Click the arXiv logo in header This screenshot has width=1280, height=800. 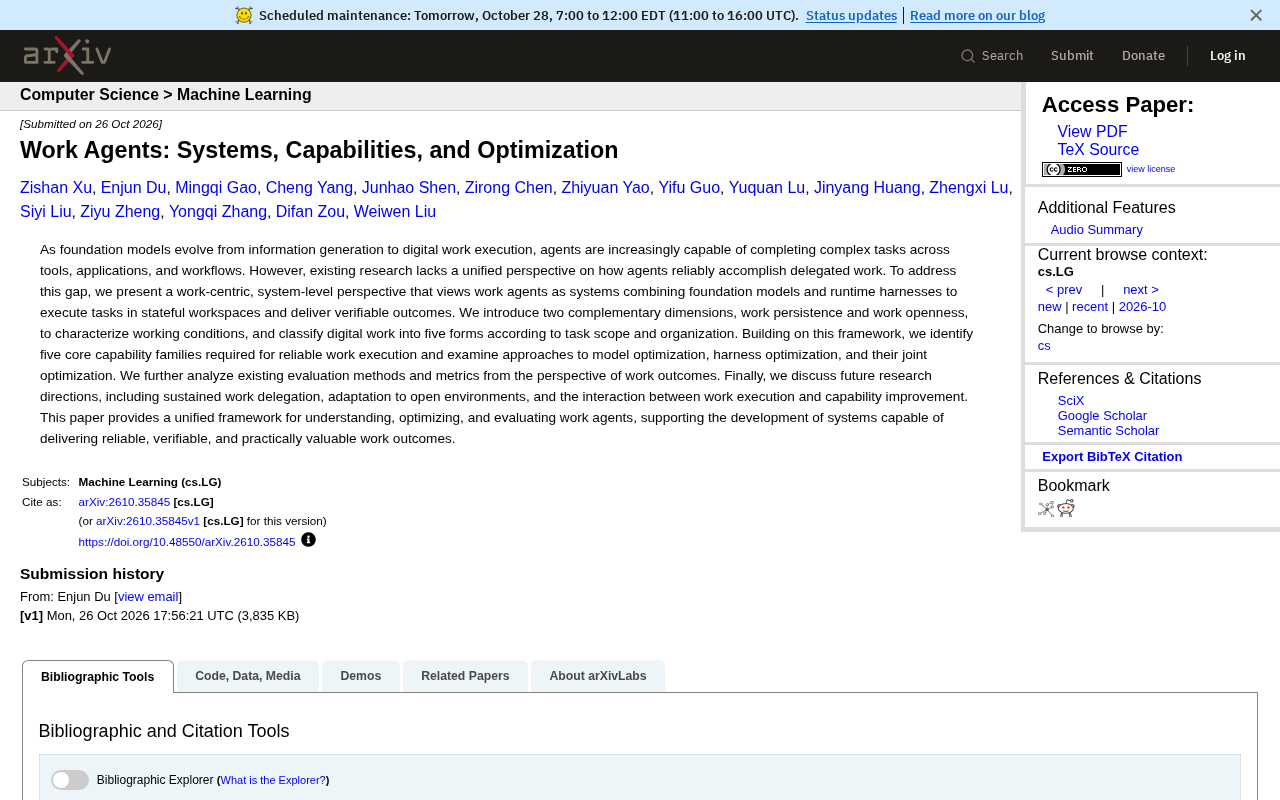(x=67, y=55)
